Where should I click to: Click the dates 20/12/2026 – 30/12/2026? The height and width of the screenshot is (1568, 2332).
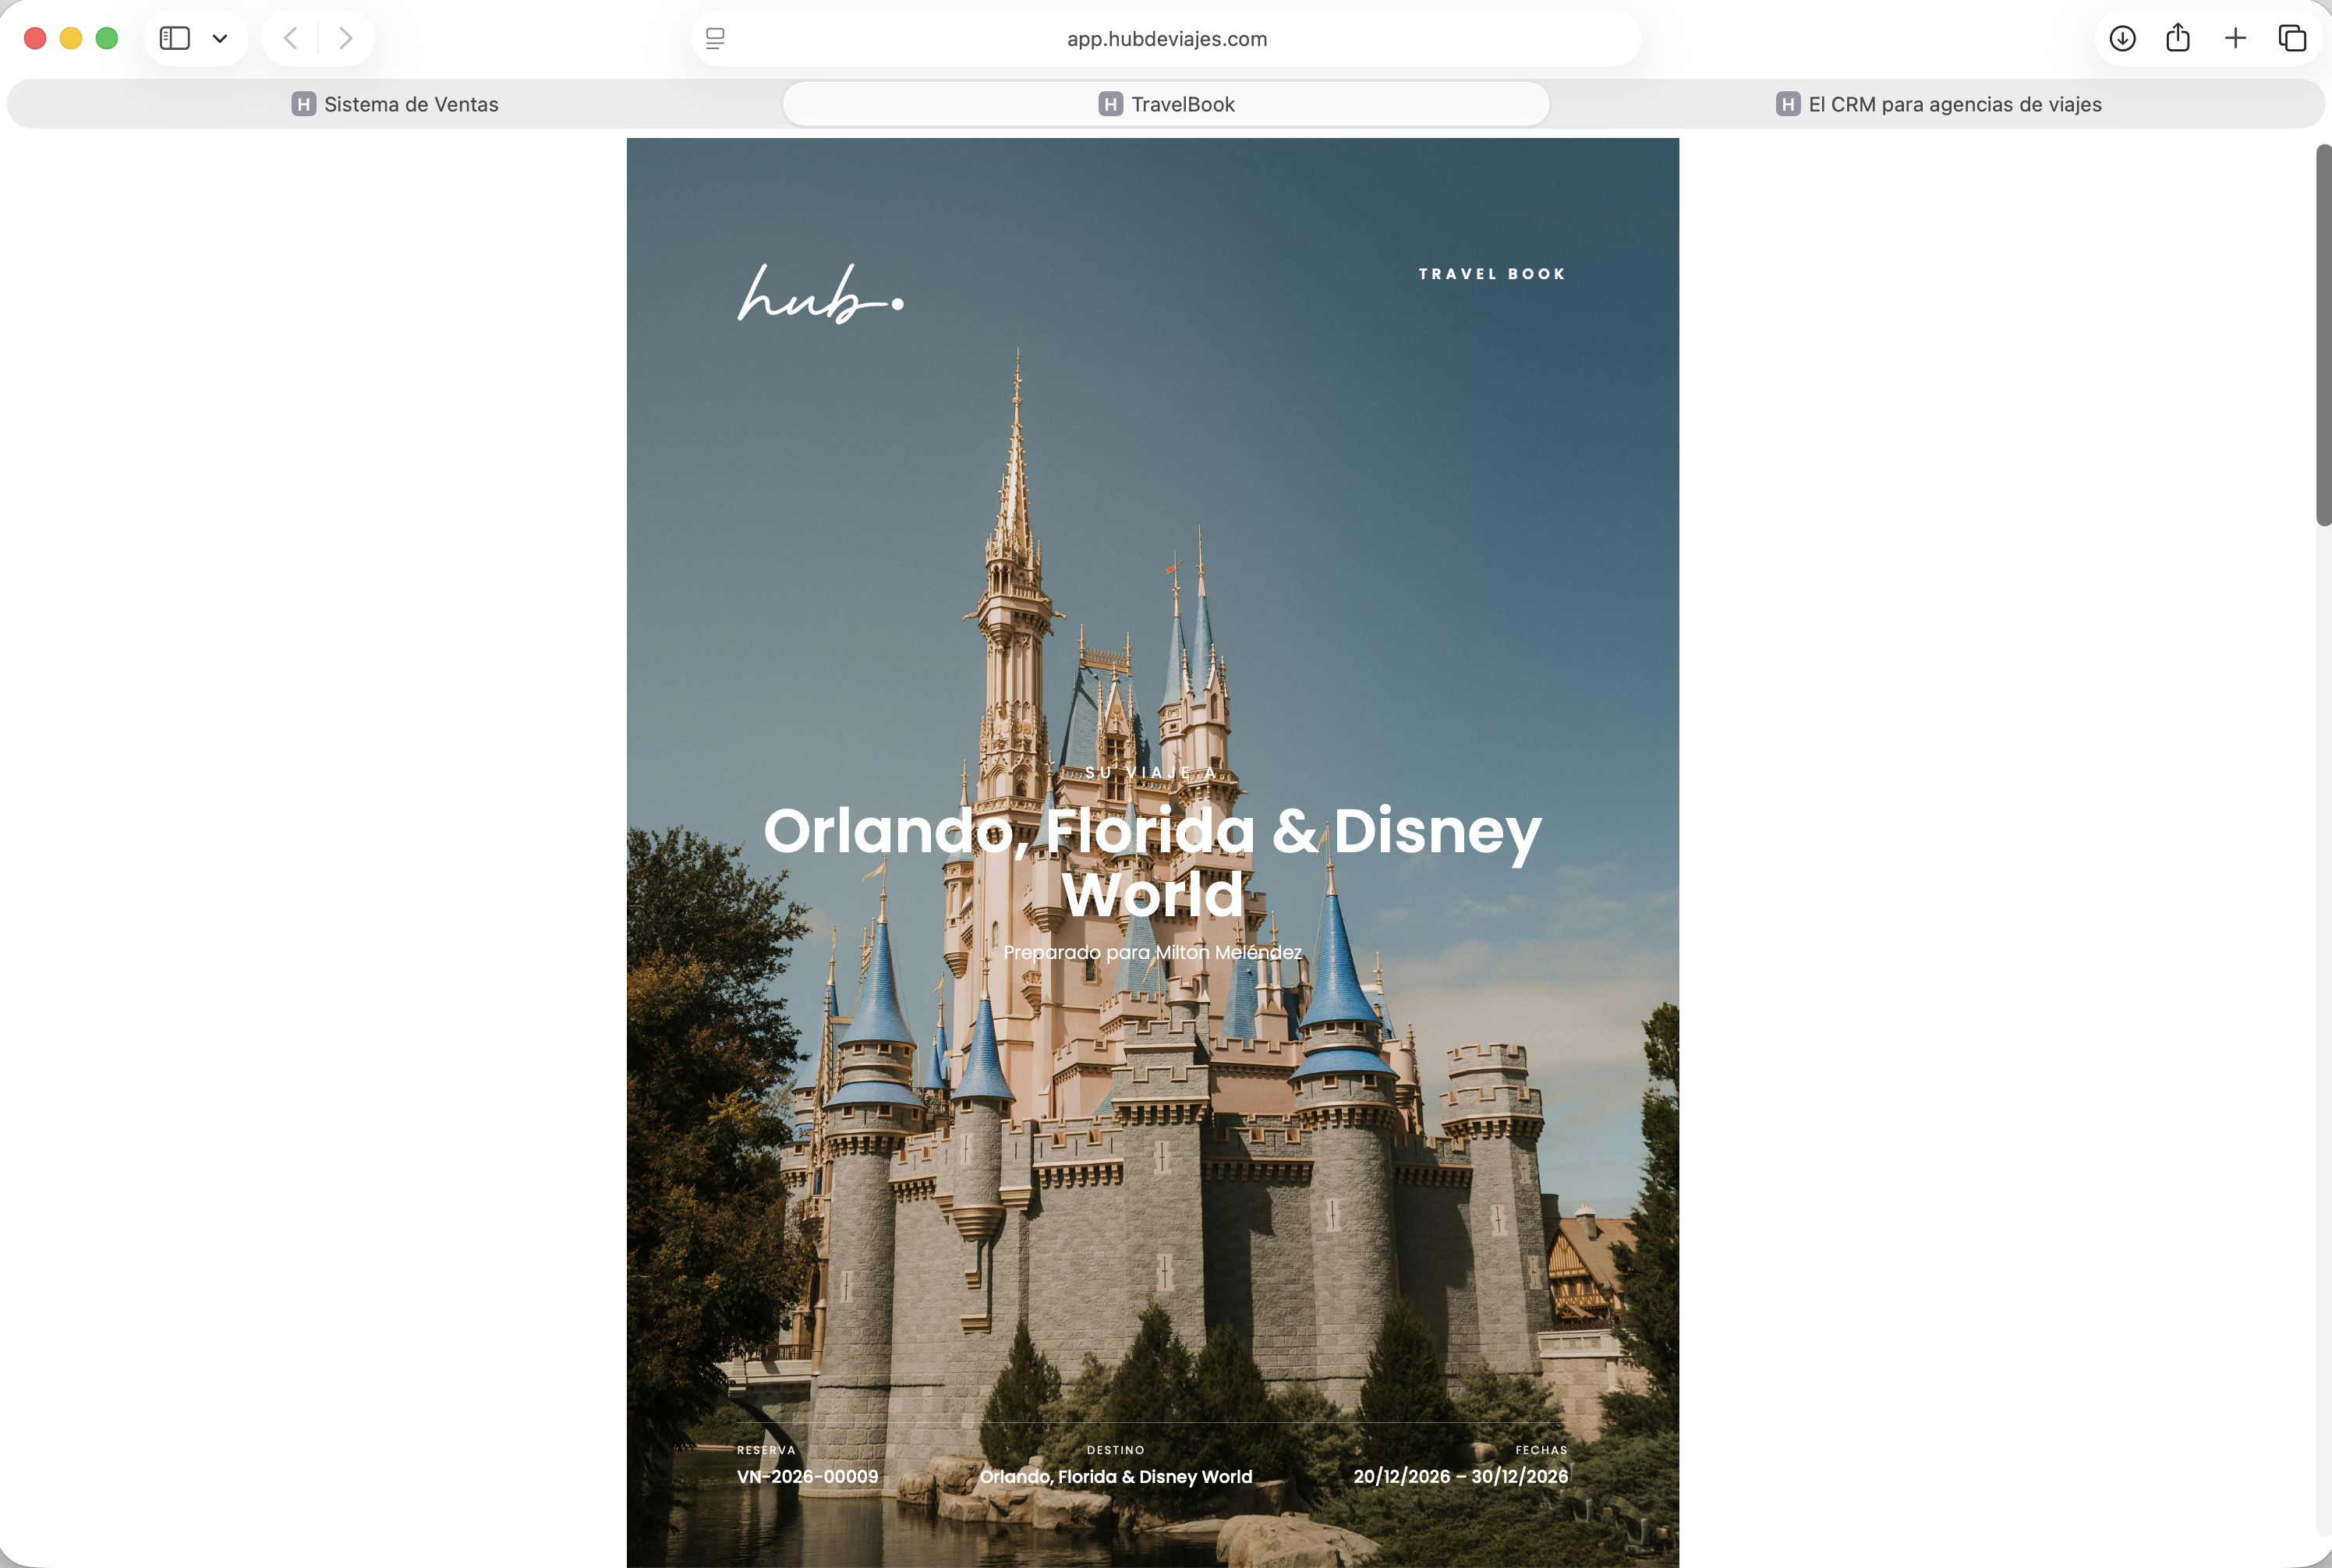point(1460,1477)
